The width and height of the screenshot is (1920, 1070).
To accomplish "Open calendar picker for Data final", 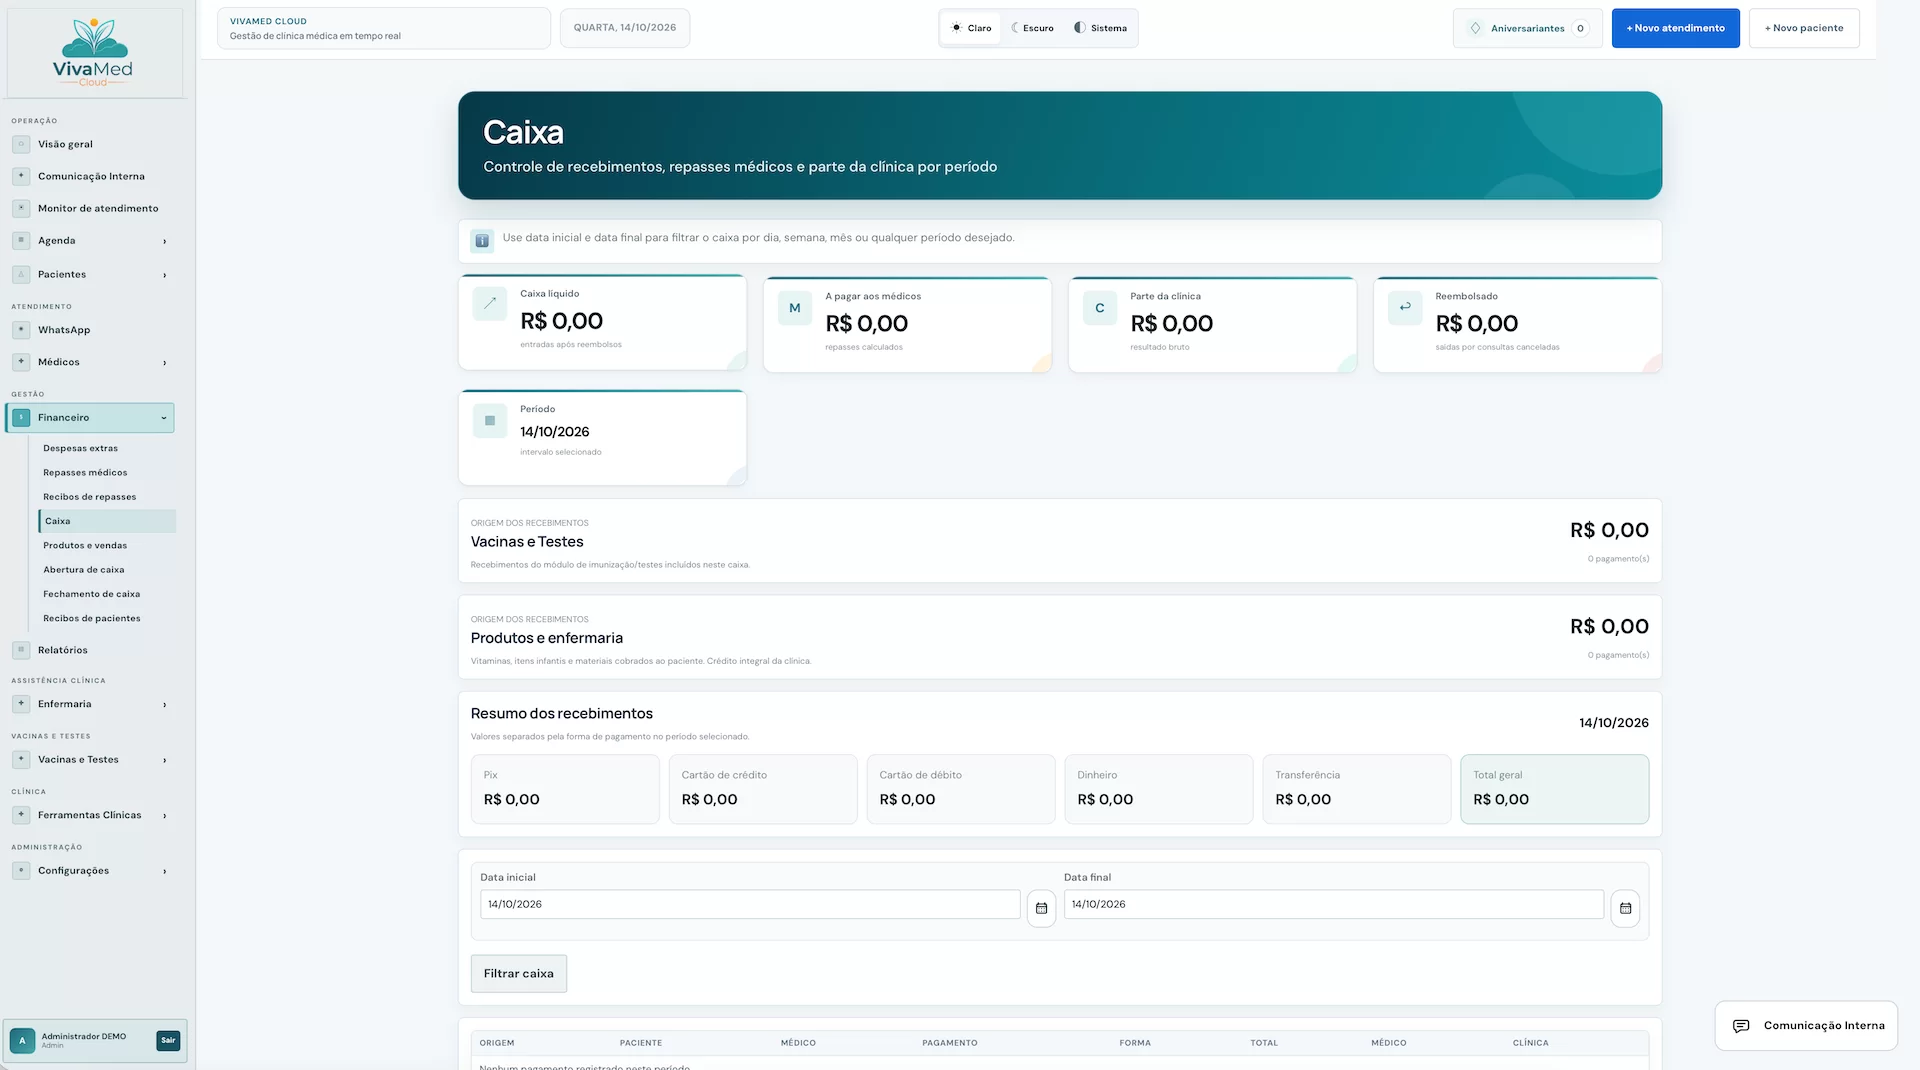I will [1625, 908].
